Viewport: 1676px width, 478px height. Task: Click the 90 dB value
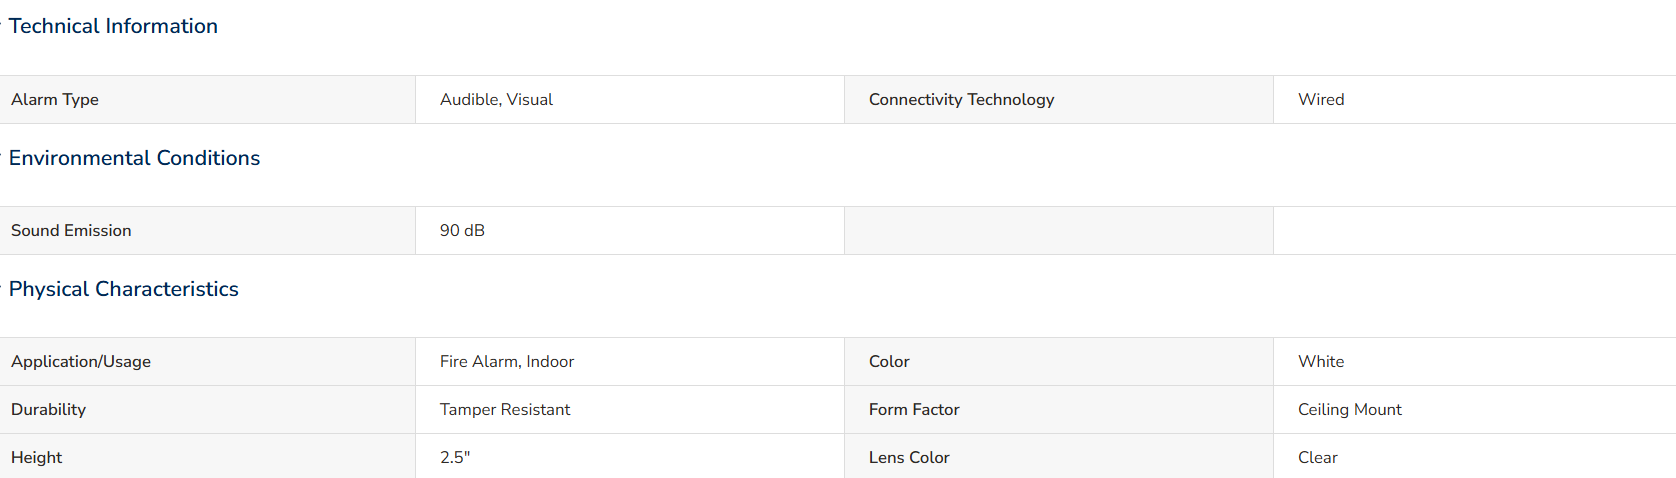click(x=462, y=231)
